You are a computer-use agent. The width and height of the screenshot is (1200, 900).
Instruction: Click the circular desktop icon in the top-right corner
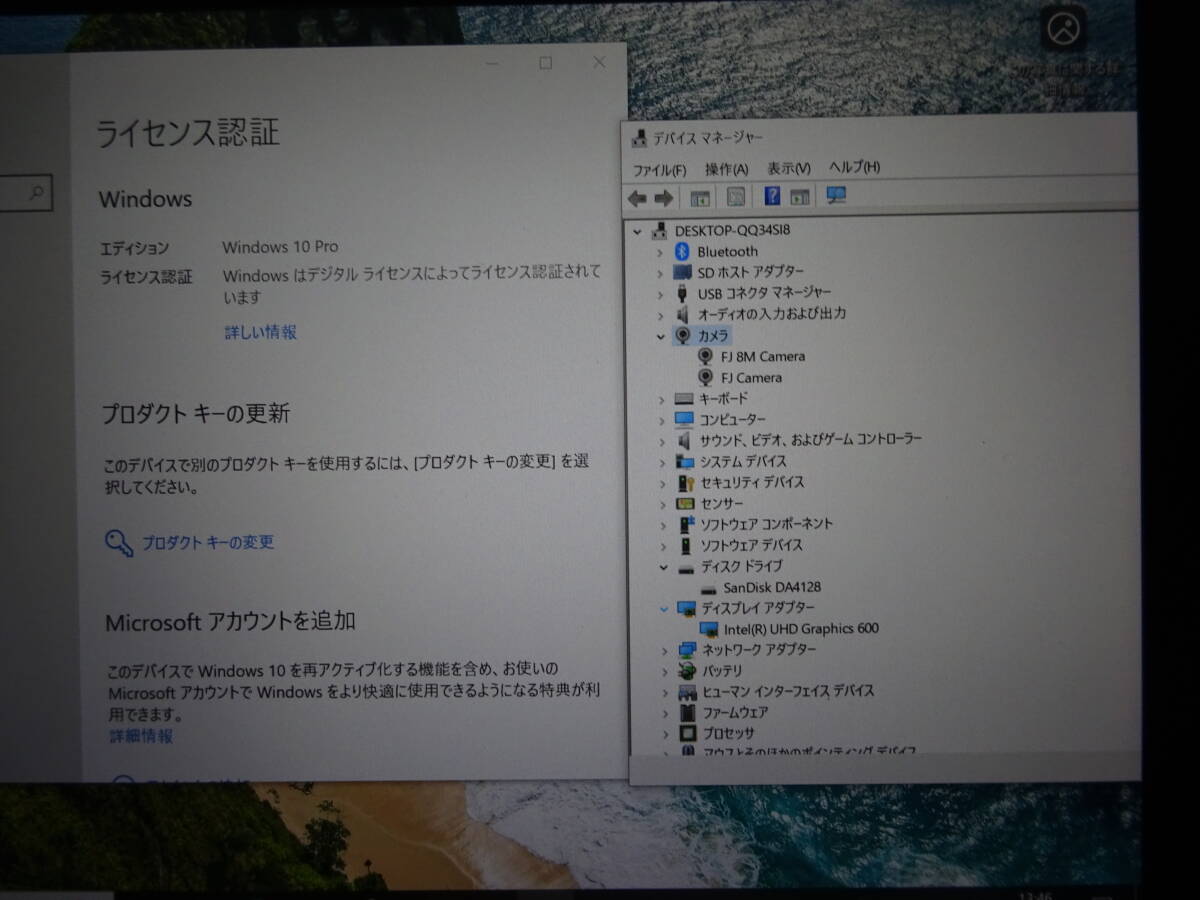click(1063, 29)
